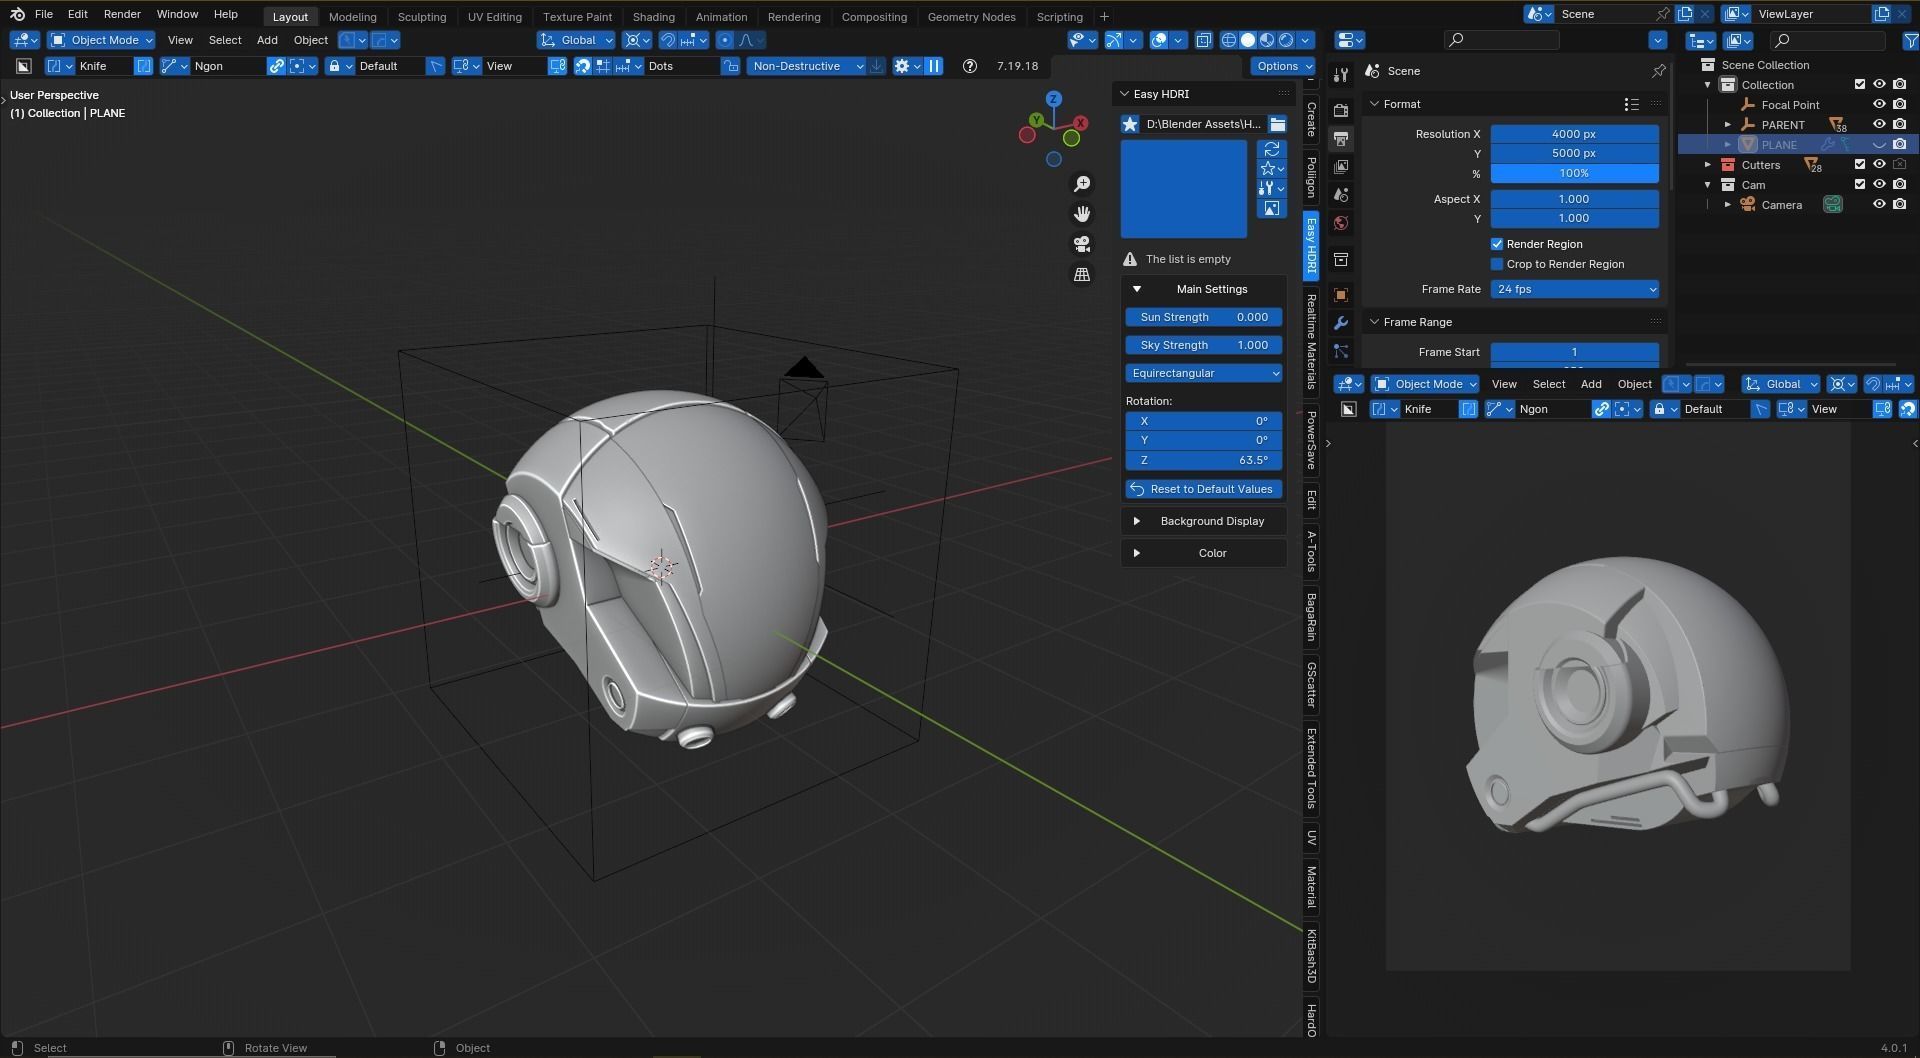Reload the Easy HDRI previews
Screen dimensions: 1920x1058
1272,149
